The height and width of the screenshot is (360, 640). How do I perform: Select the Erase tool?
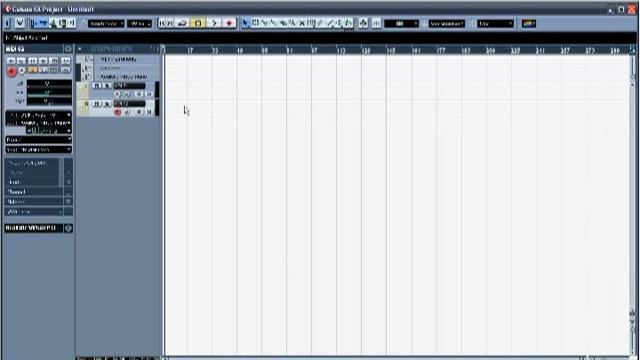coord(283,23)
